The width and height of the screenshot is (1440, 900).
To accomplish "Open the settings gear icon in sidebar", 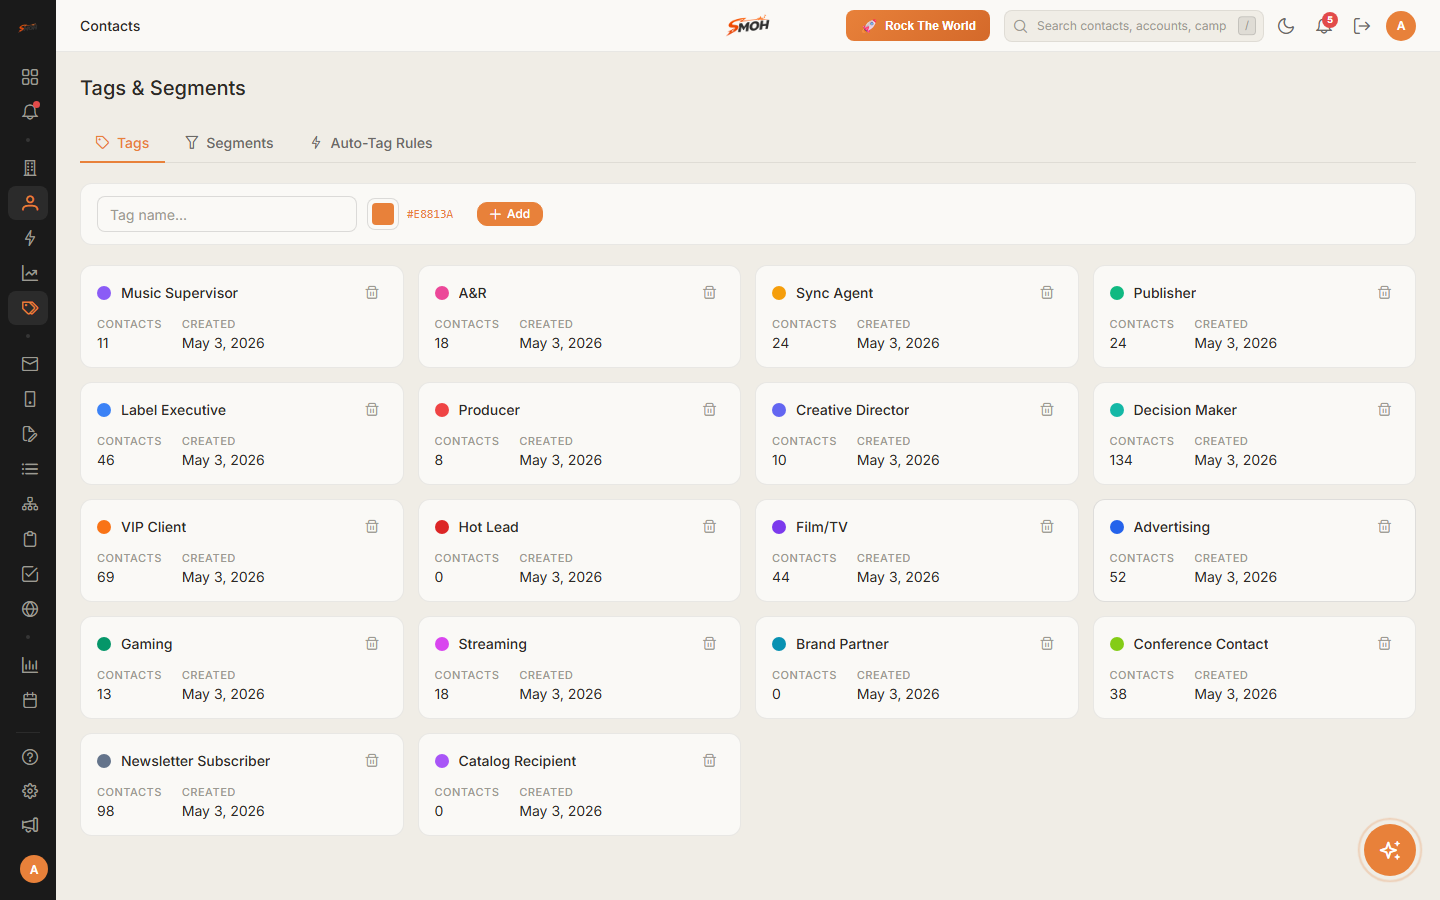I will coord(30,791).
